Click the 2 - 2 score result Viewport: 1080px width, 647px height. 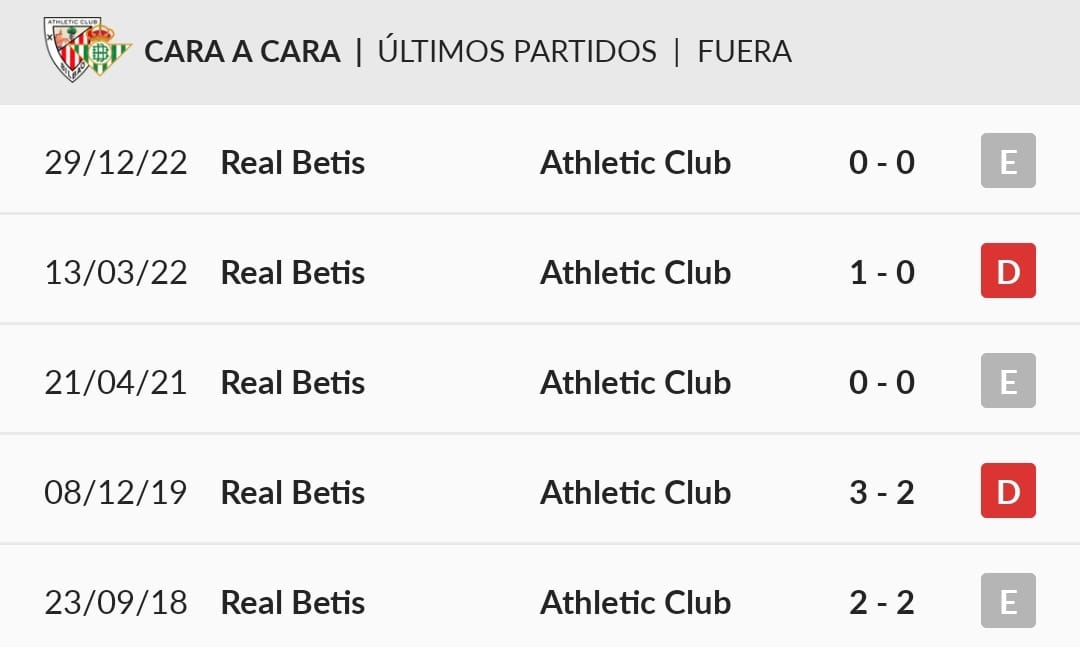(882, 603)
